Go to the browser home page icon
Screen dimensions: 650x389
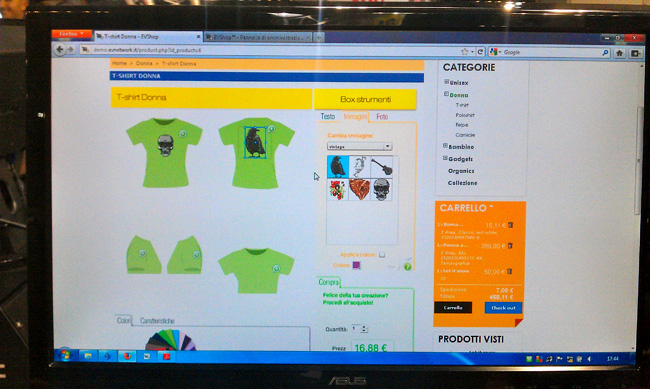(619, 53)
